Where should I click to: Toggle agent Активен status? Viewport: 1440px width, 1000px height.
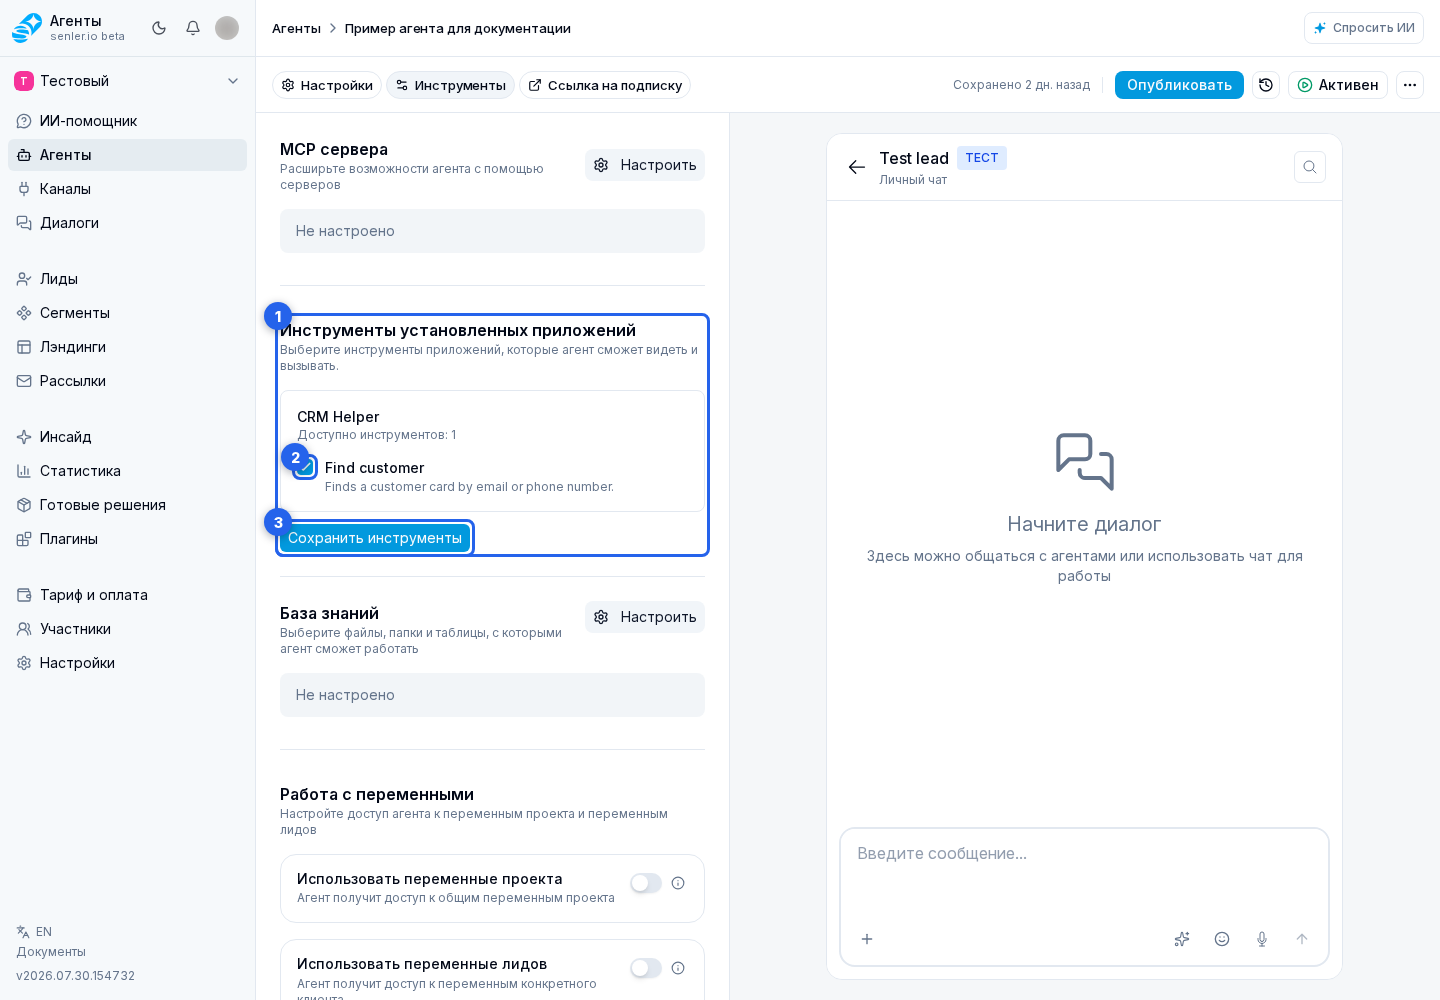pos(1338,85)
